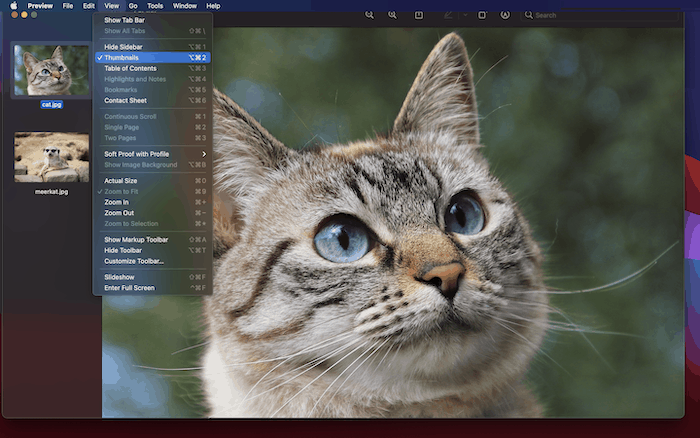The width and height of the screenshot is (700, 438).
Task: Open the Apple menu
Action: (x=14, y=6)
